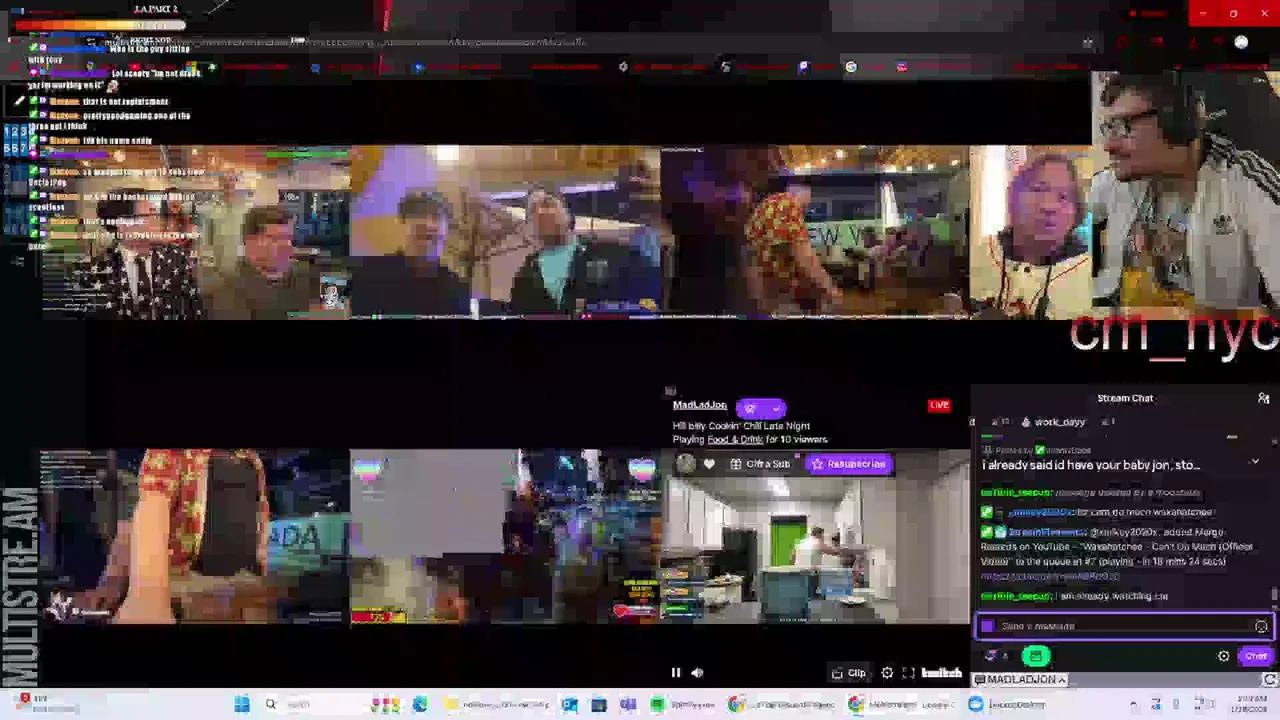
Task: Click the work_dayy top gifter name
Action: pos(1060,422)
